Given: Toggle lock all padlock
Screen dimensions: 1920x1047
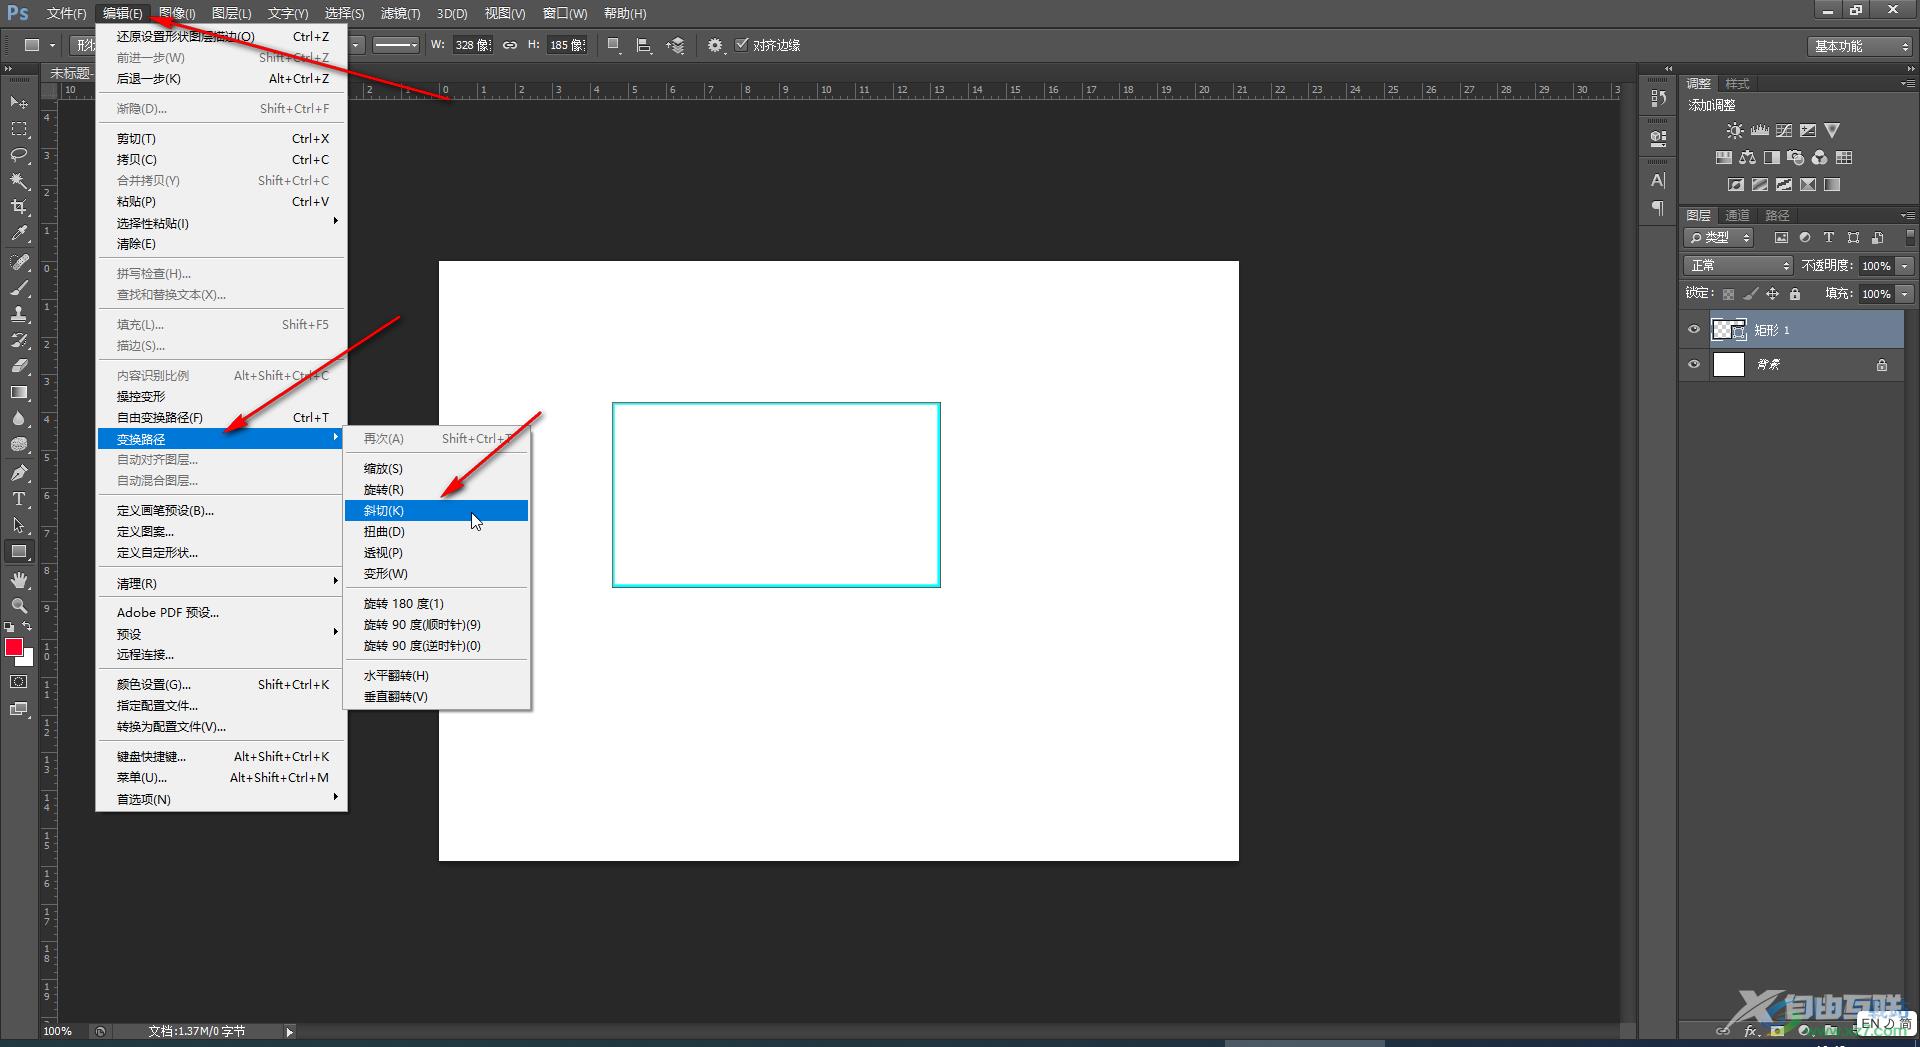Looking at the screenshot, I should [1795, 294].
